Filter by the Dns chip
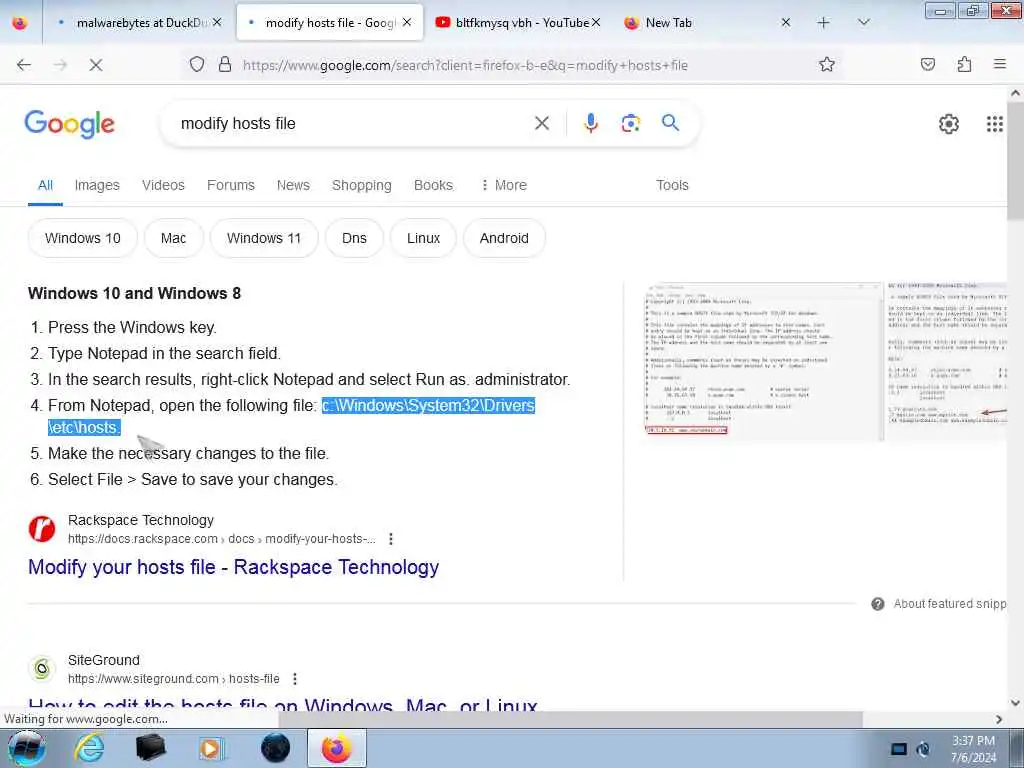Viewport: 1024px width, 768px height. tap(354, 238)
